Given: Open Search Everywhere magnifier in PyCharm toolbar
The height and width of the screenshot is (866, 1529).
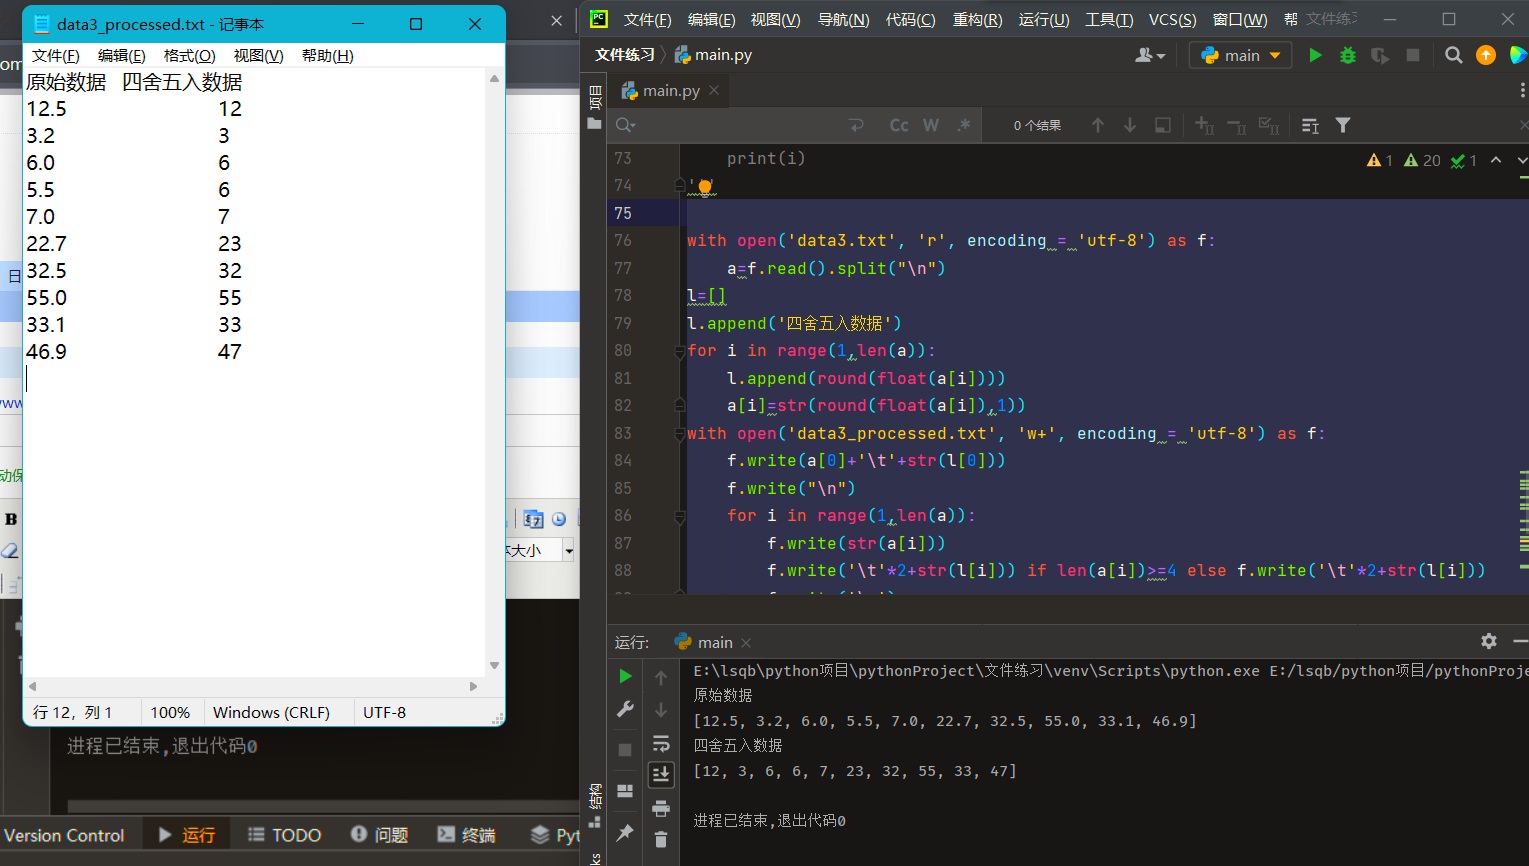Looking at the screenshot, I should pyautogui.click(x=1454, y=56).
